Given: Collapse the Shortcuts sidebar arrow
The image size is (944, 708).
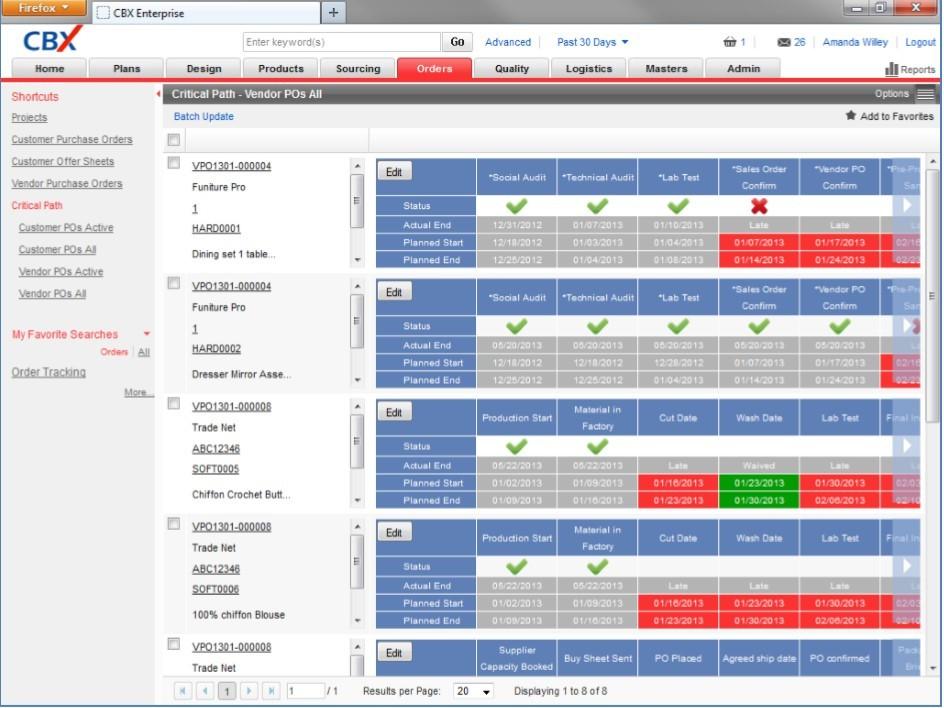Looking at the screenshot, I should (x=158, y=94).
